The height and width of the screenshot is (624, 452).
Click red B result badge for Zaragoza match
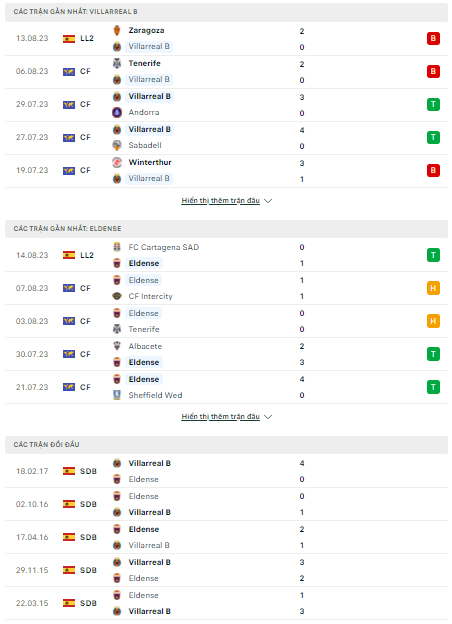click(433, 39)
